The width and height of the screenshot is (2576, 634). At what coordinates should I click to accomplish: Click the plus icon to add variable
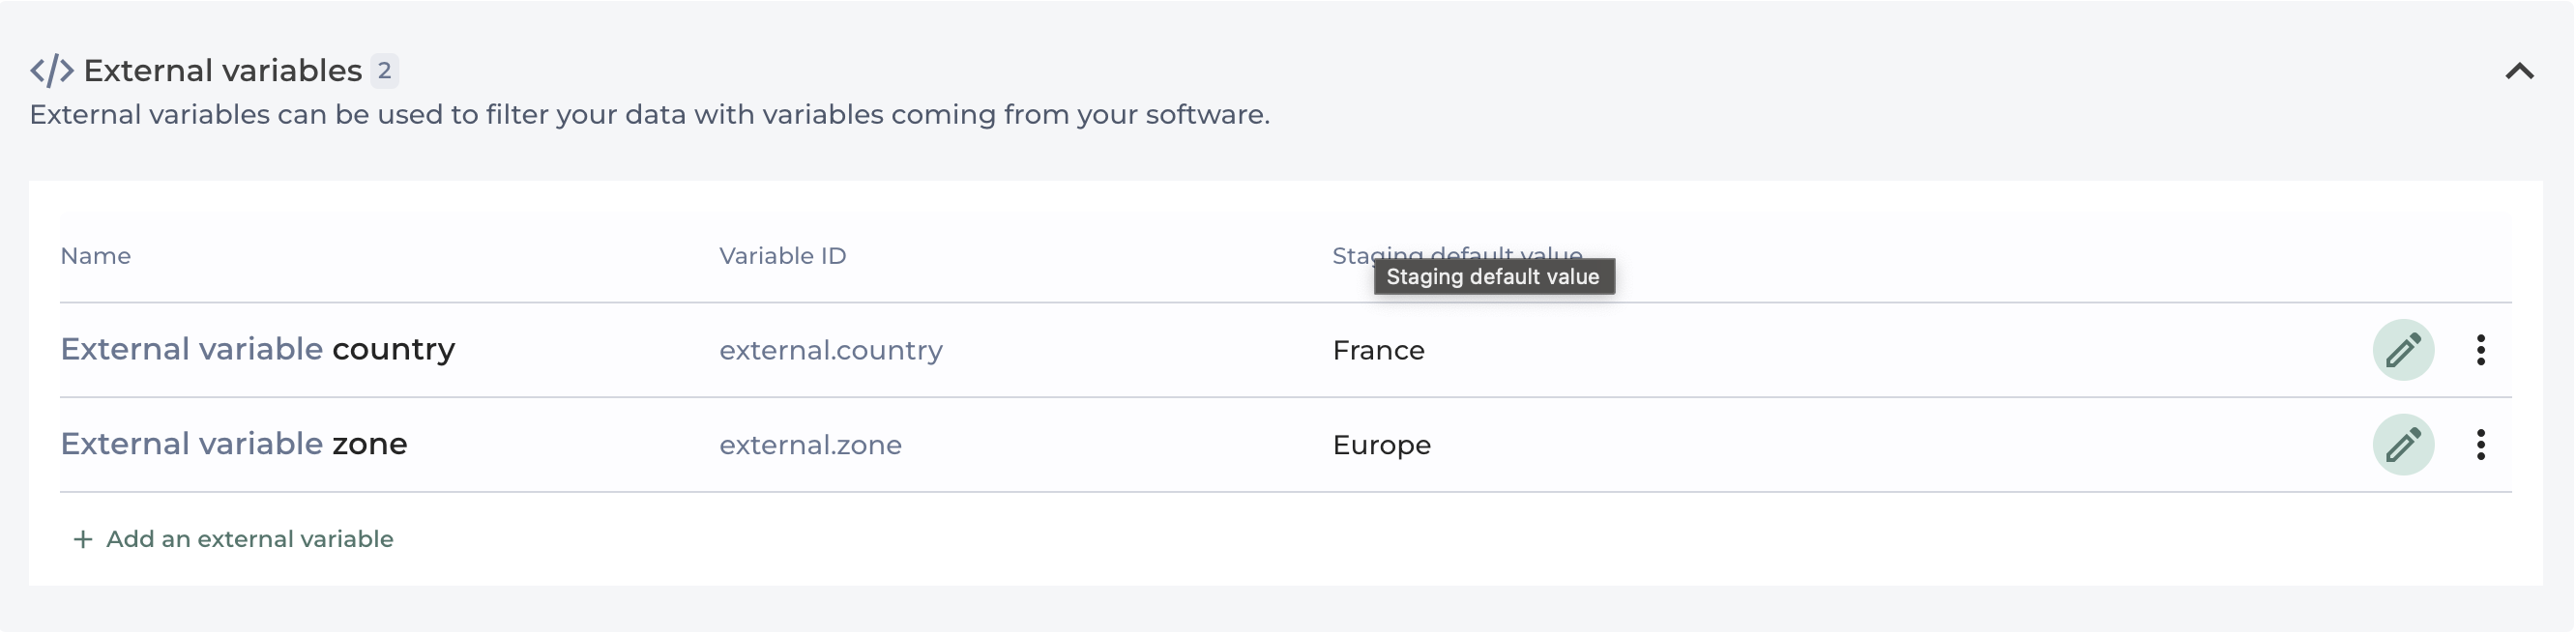click(x=83, y=540)
